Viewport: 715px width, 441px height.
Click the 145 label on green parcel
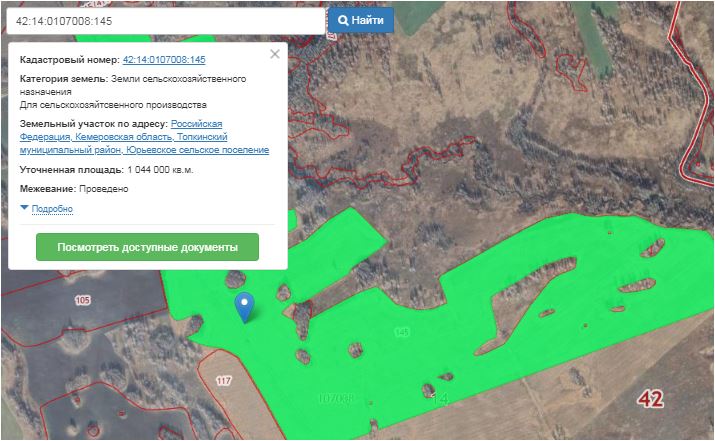(x=402, y=331)
